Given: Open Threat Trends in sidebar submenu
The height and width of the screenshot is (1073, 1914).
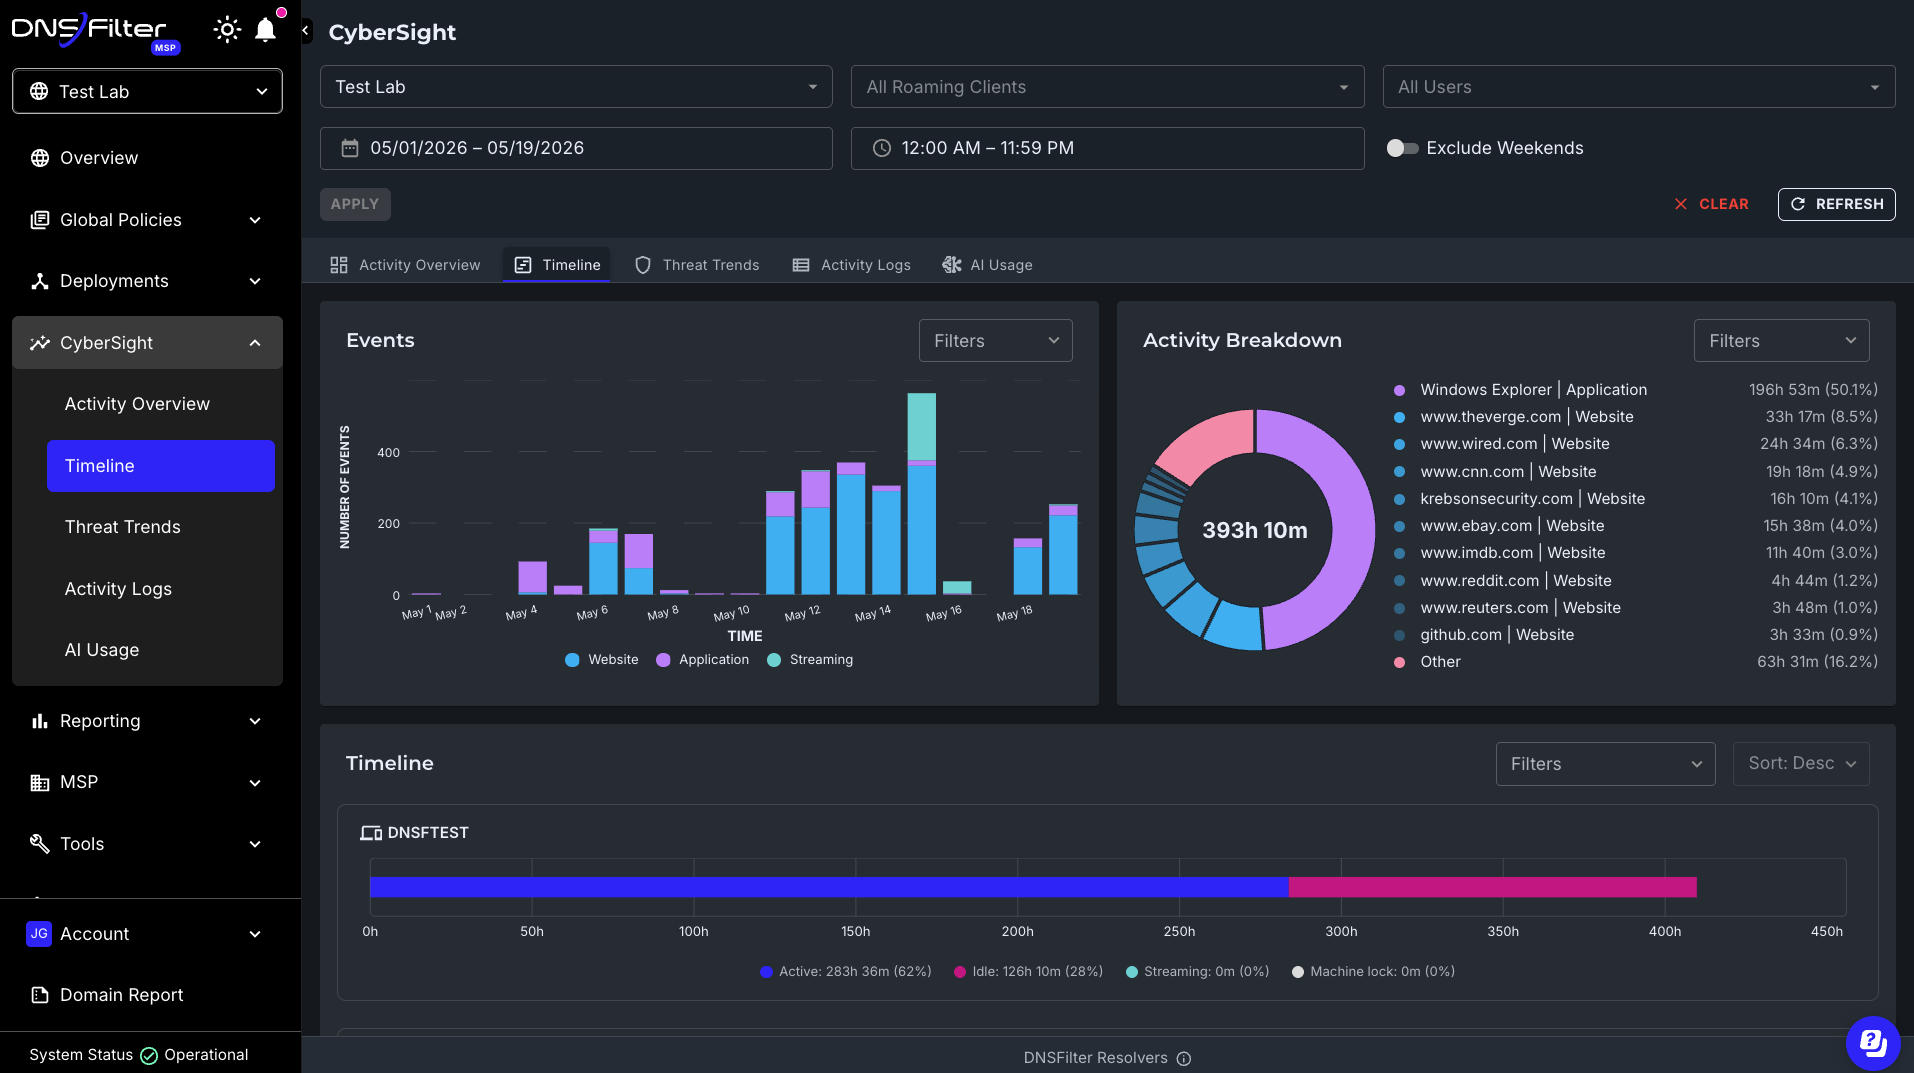Looking at the screenshot, I should [161, 527].
